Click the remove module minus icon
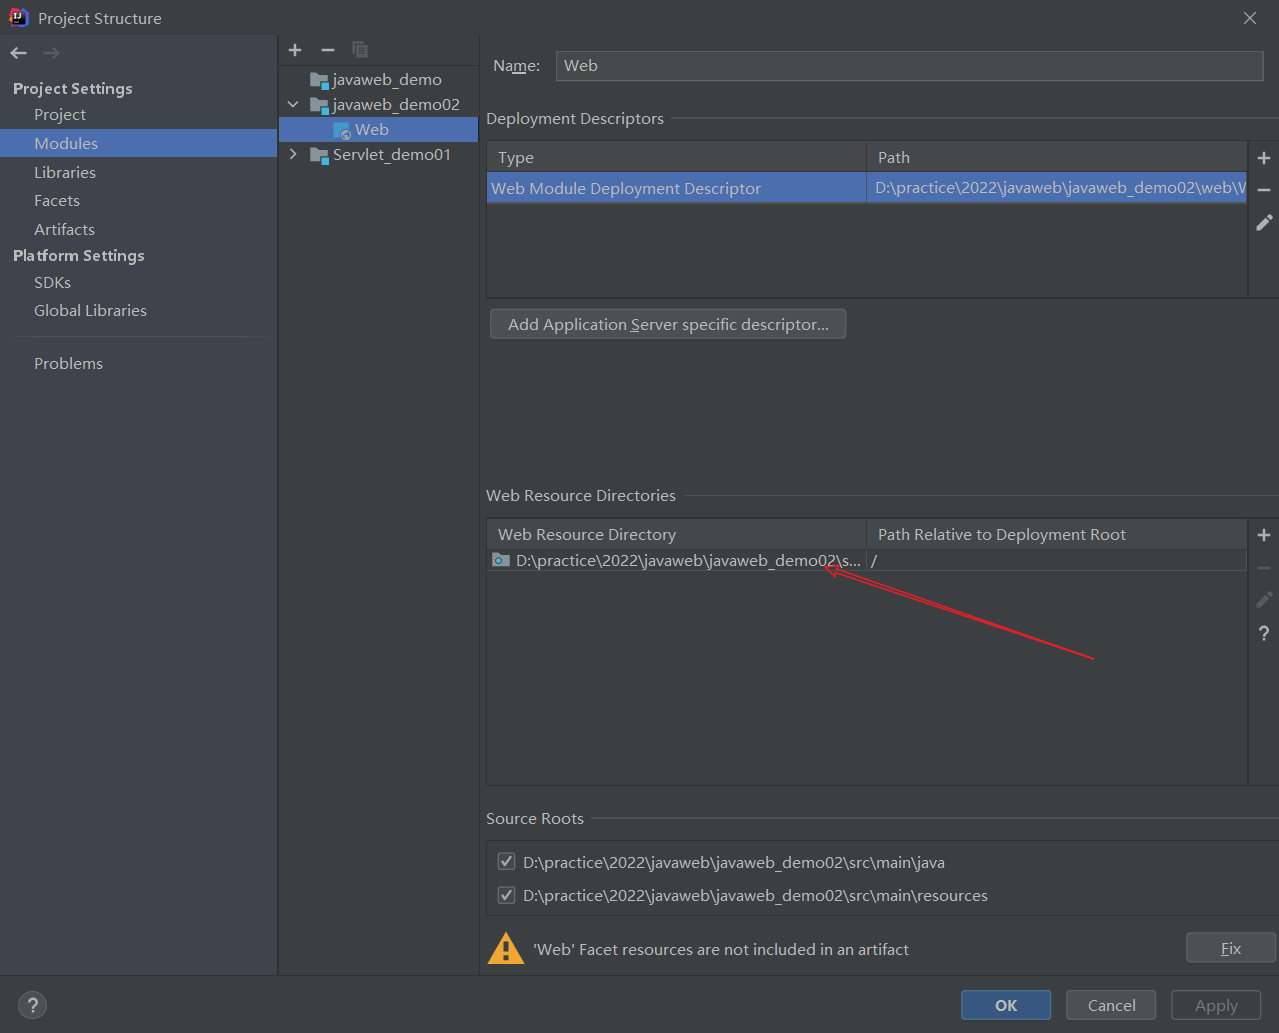The height and width of the screenshot is (1033, 1279). tap(327, 50)
